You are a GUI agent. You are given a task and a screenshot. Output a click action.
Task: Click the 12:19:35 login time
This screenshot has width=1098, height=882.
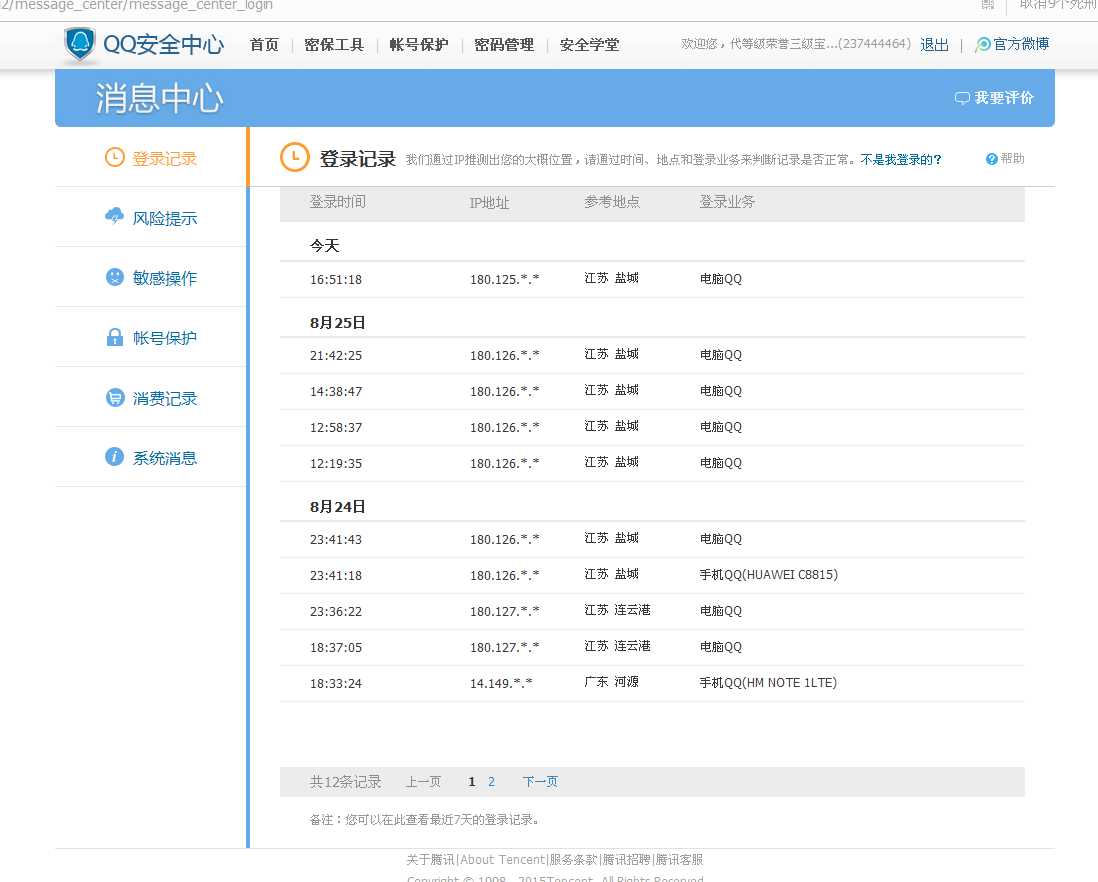(336, 463)
